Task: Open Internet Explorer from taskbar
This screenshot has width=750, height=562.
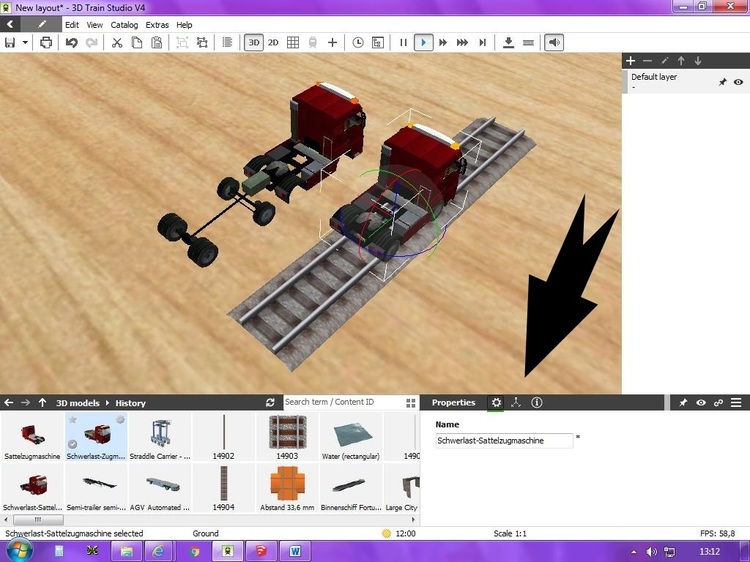Action: click(158, 551)
